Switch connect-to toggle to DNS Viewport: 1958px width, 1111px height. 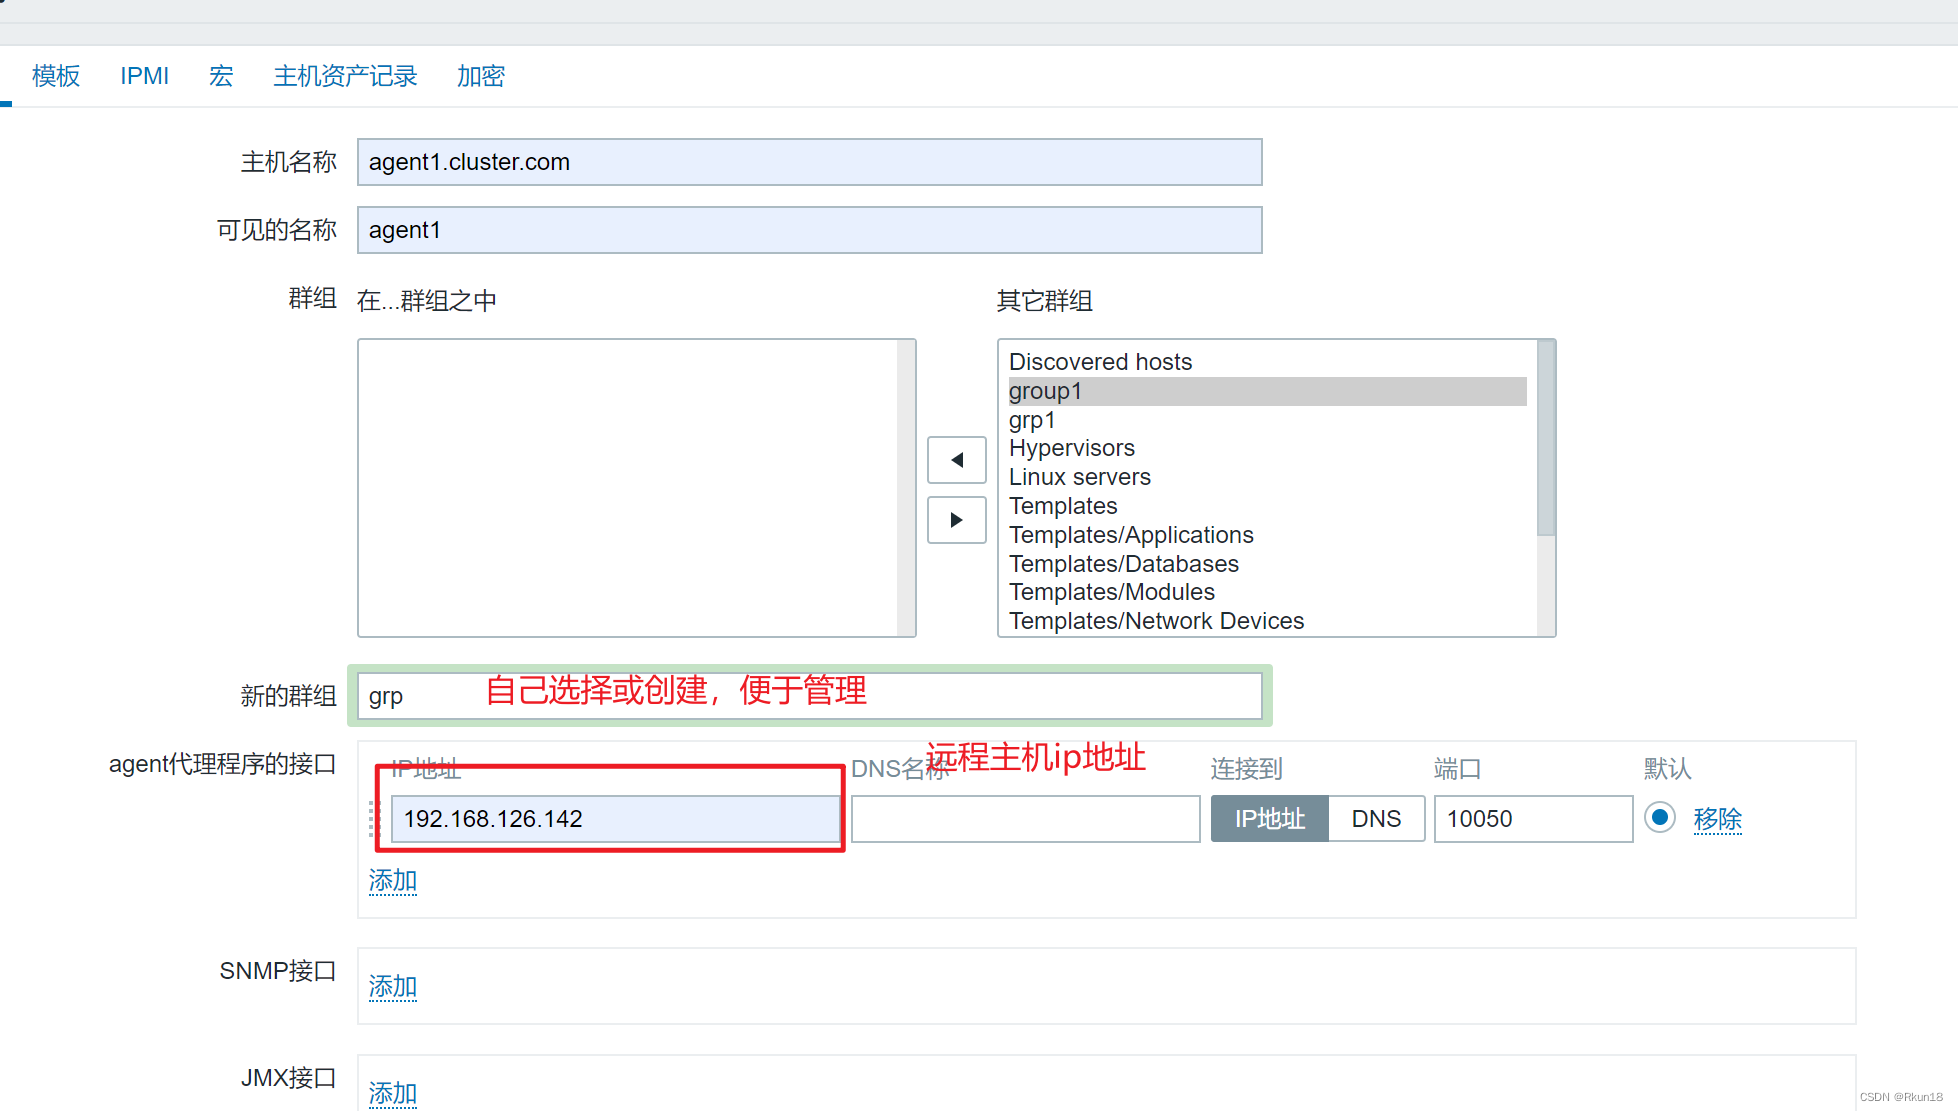coord(1376,819)
